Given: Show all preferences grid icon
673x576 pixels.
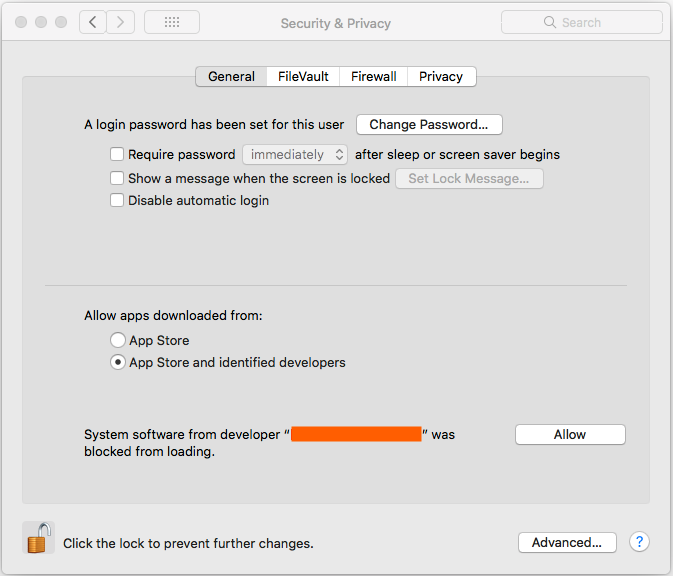Looking at the screenshot, I should click(x=171, y=22).
